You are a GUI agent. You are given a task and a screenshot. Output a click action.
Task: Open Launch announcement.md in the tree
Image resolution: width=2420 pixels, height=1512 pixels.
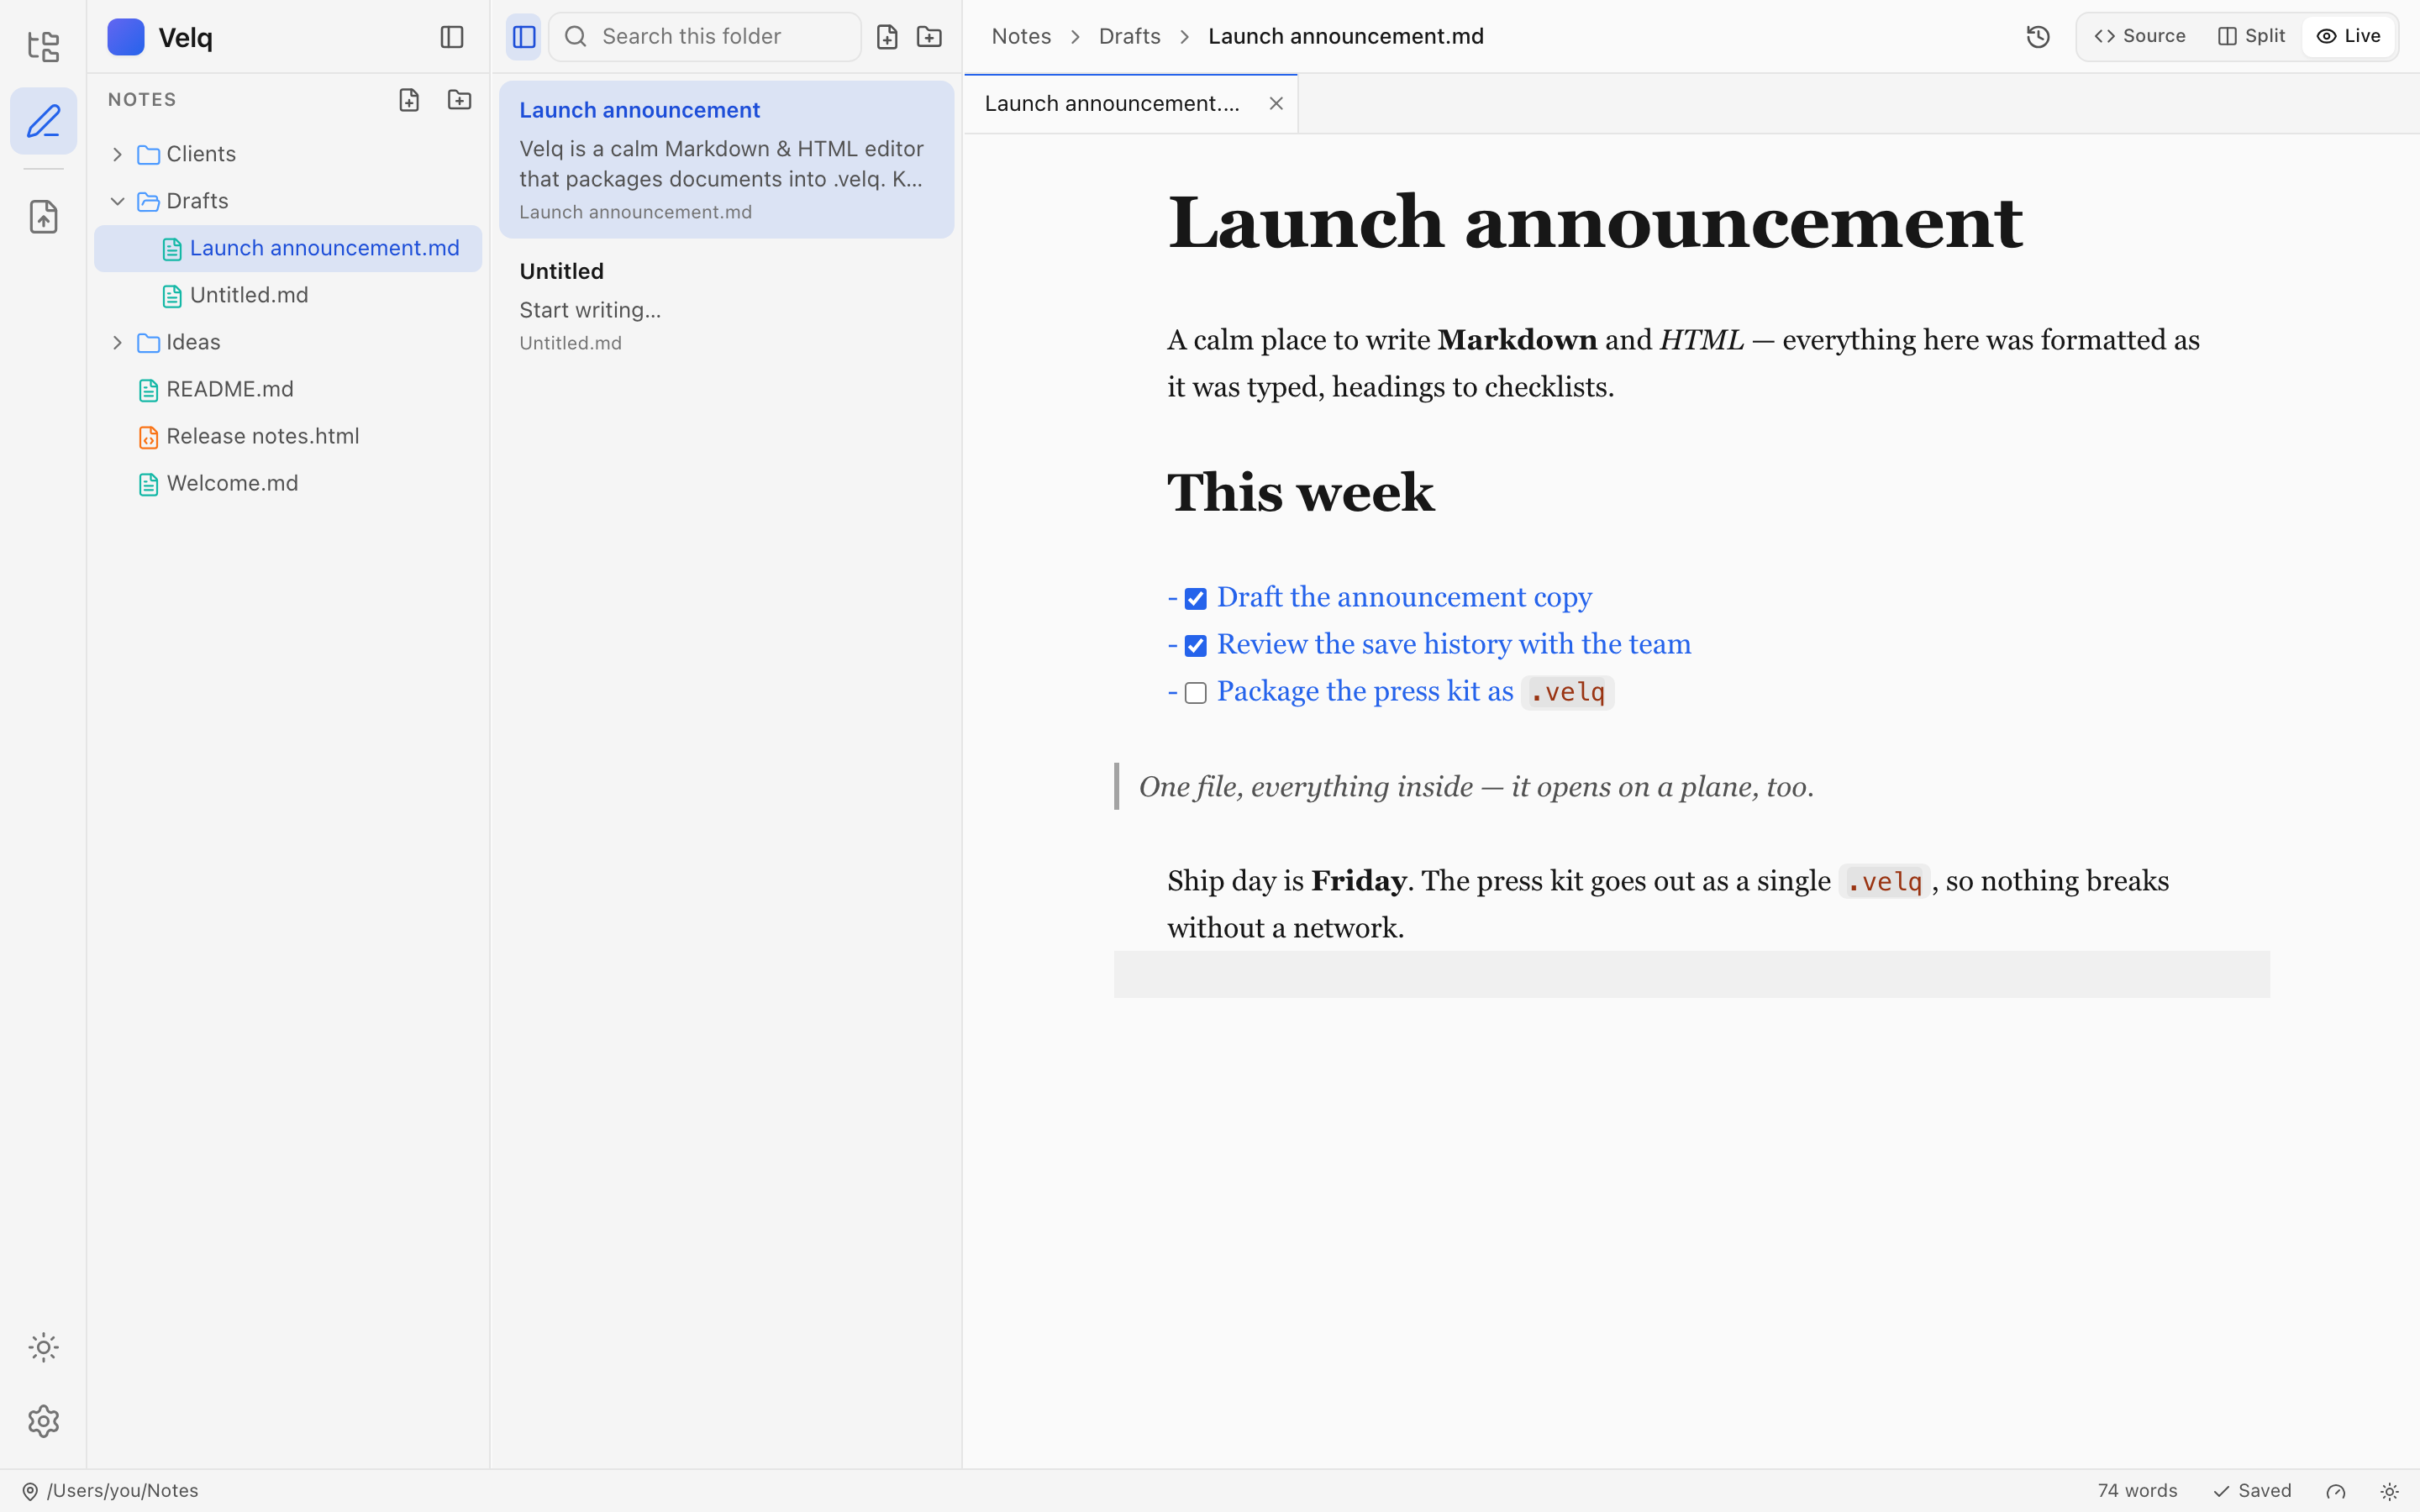[x=288, y=248]
